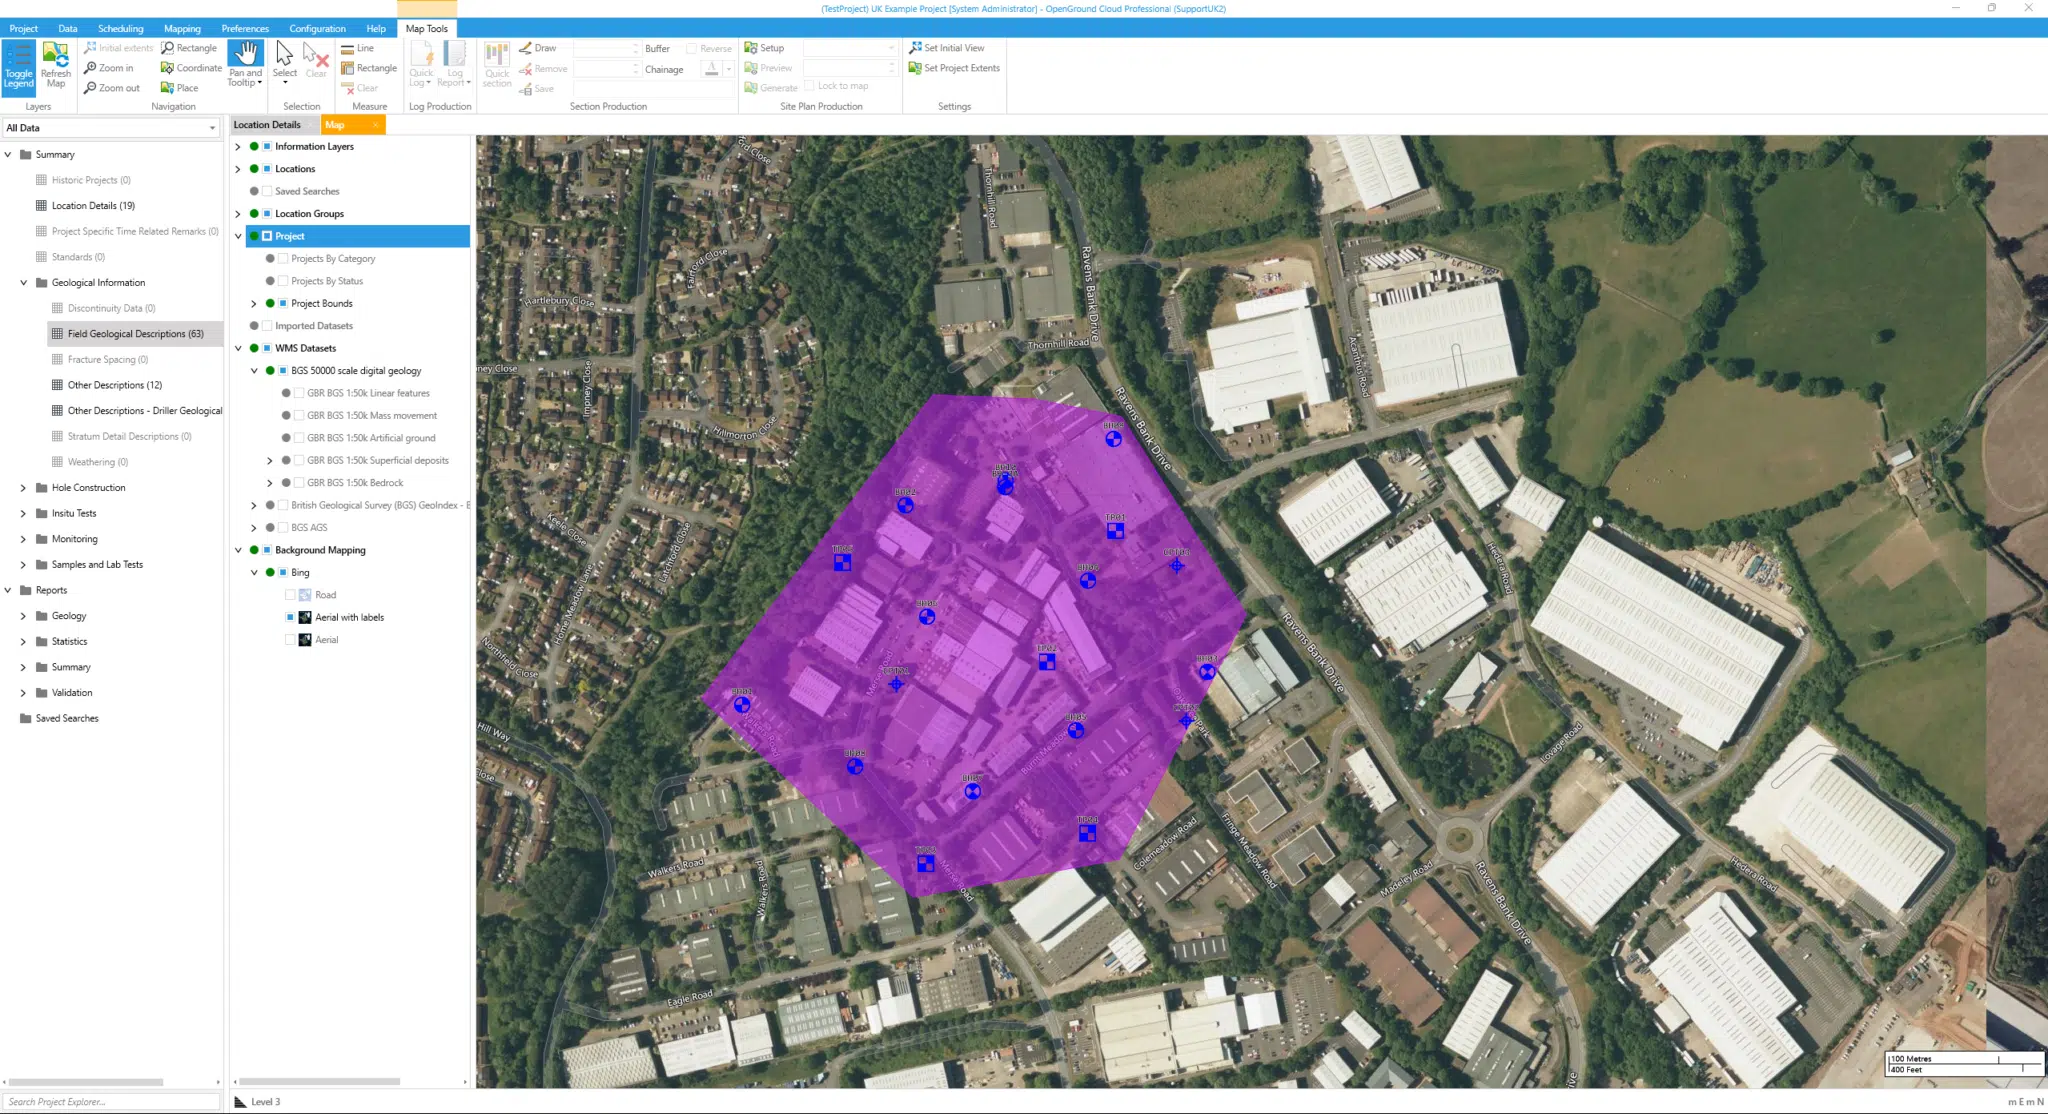Open Field Geological Descriptions (63)
Viewport: 2048px width, 1114px height.
click(135, 334)
